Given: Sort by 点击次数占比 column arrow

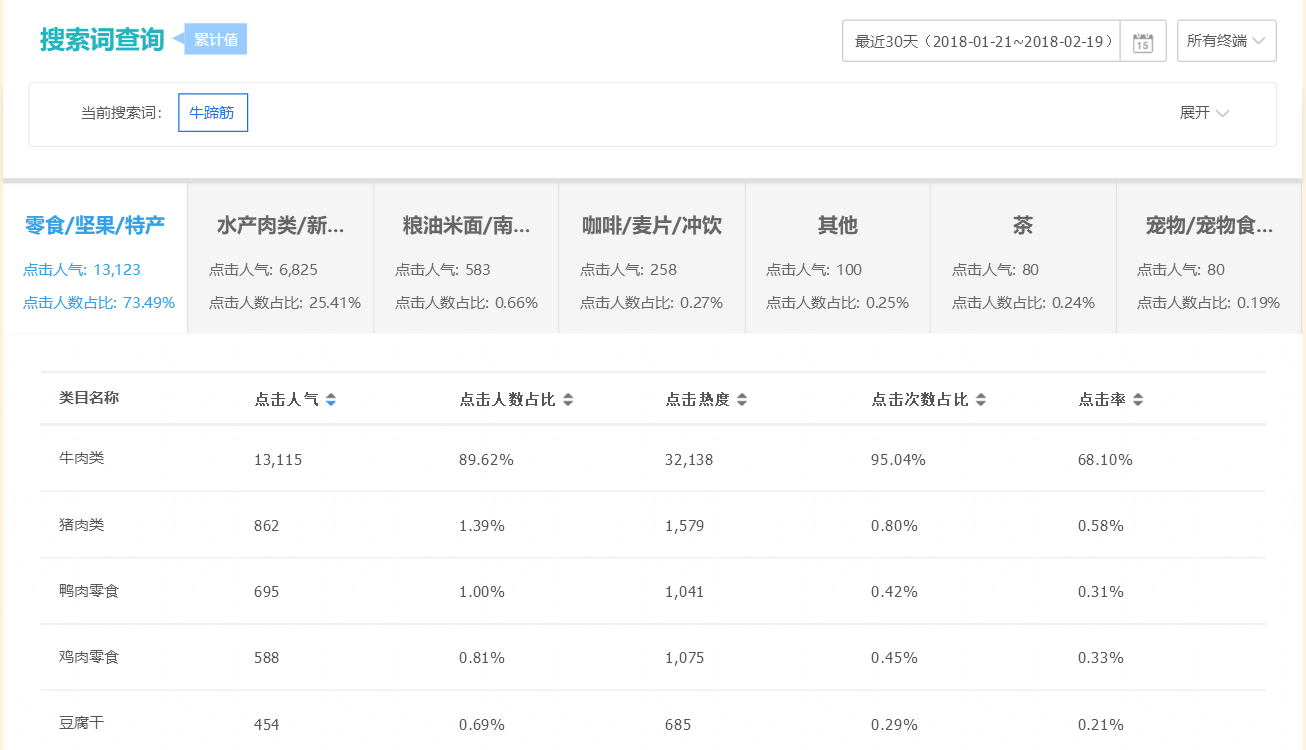Looking at the screenshot, I should (x=979, y=398).
